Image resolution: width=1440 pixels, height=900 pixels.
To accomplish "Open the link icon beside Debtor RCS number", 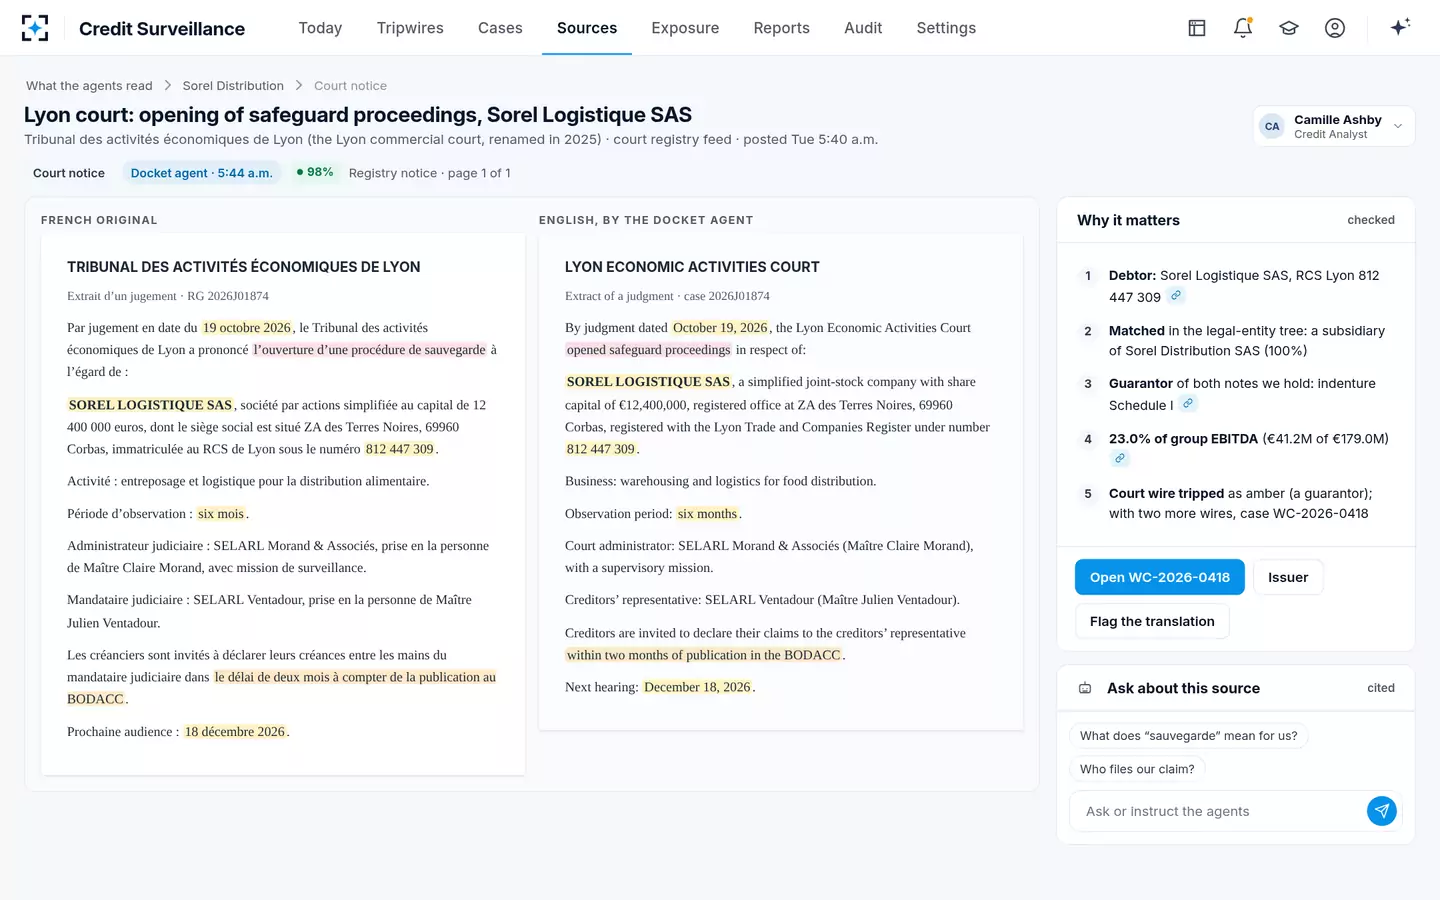I will [x=1176, y=296].
